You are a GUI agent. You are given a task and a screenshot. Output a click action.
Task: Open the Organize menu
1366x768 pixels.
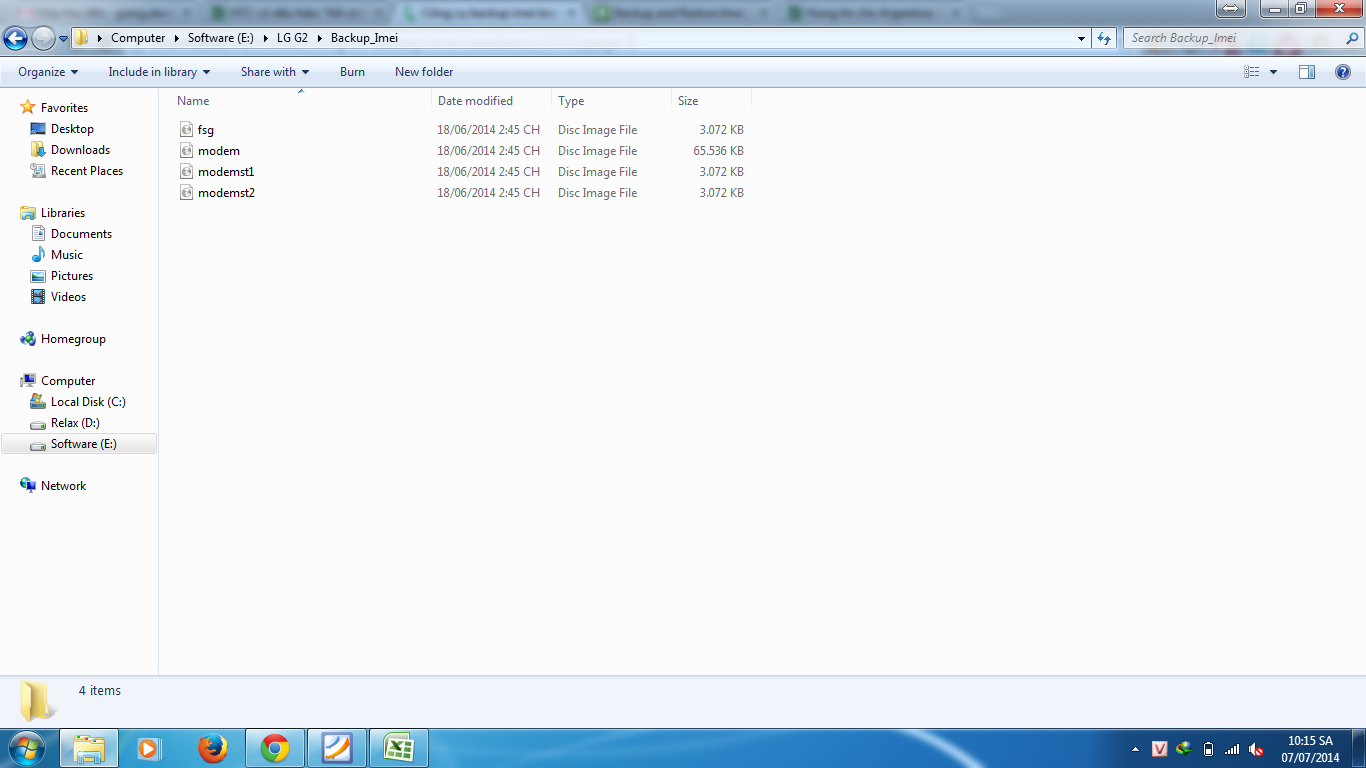(x=48, y=72)
